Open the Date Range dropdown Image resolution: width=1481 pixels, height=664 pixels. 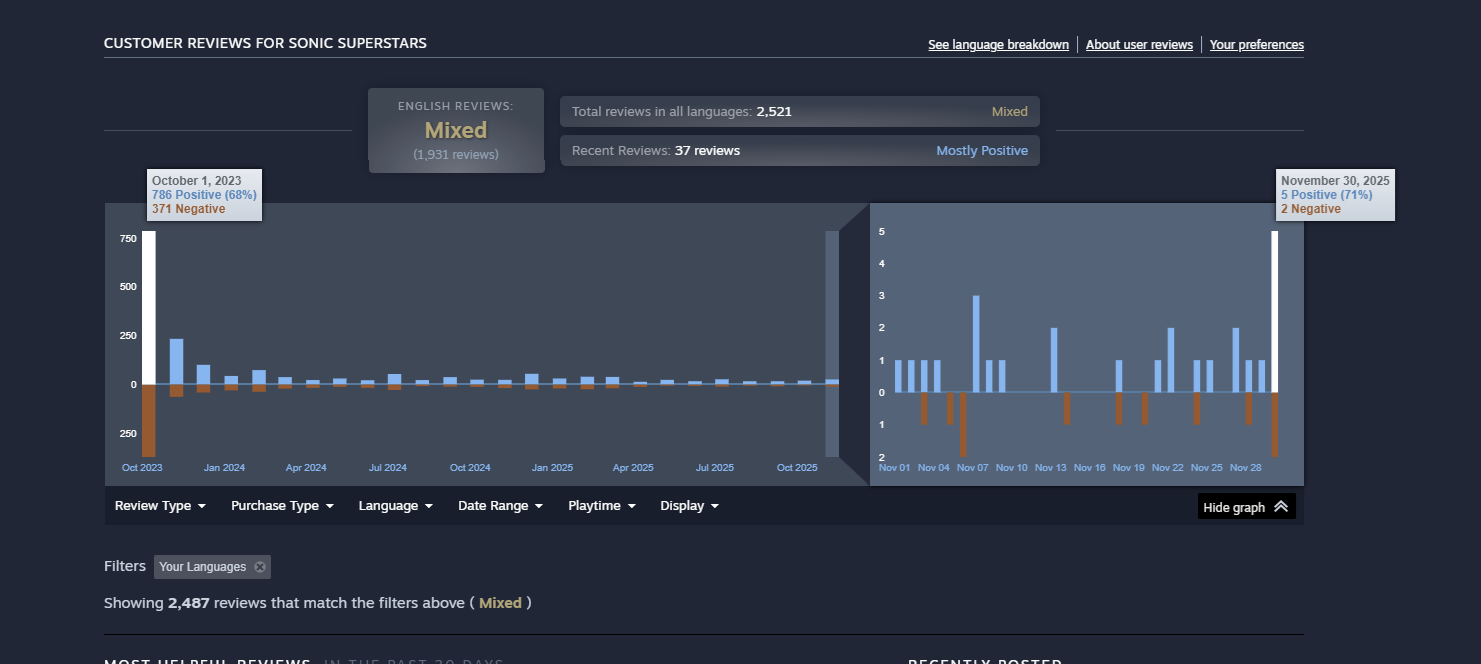click(500, 506)
